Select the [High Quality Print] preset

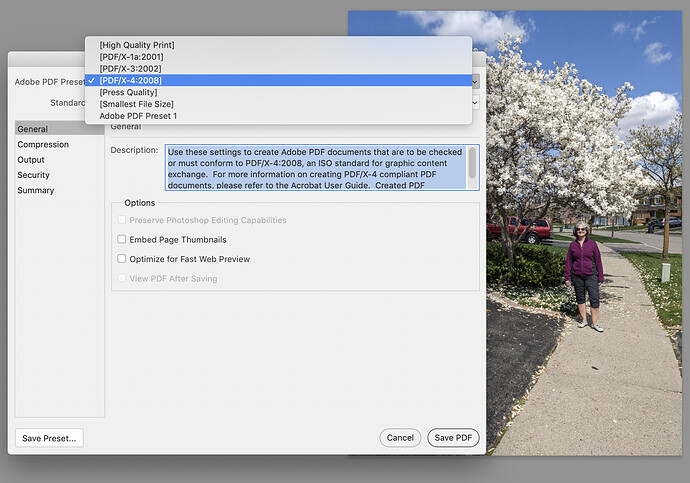tap(278, 45)
